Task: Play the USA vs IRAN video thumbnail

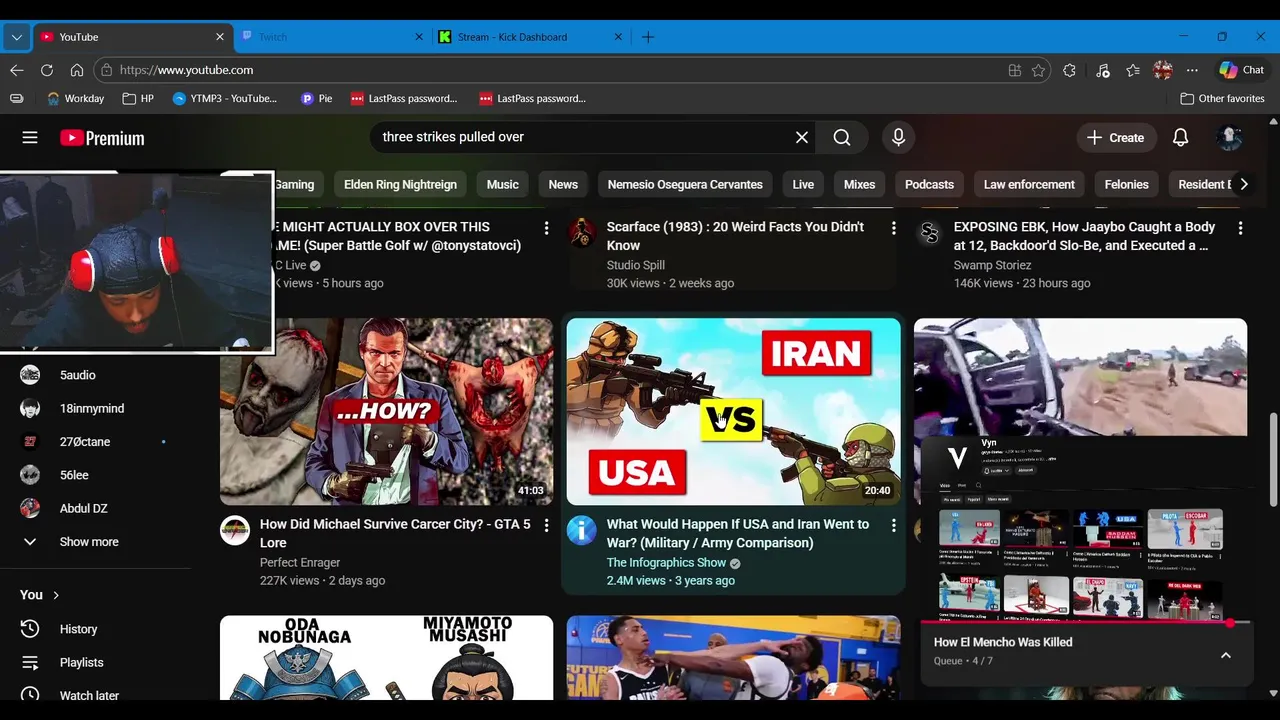Action: 733,411
